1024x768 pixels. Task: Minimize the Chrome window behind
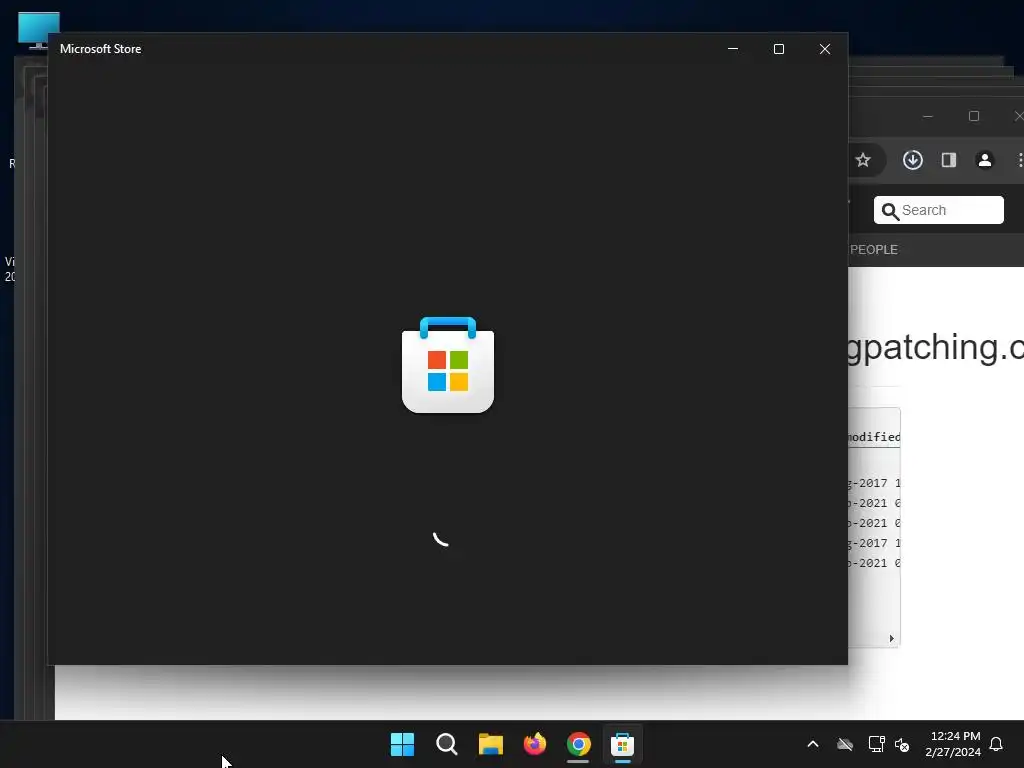(x=927, y=116)
